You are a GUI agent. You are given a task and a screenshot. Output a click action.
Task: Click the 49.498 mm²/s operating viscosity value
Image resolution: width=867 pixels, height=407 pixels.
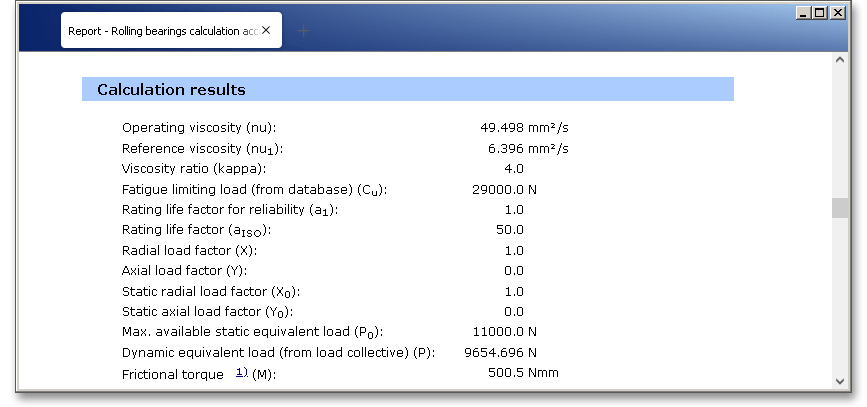524,128
